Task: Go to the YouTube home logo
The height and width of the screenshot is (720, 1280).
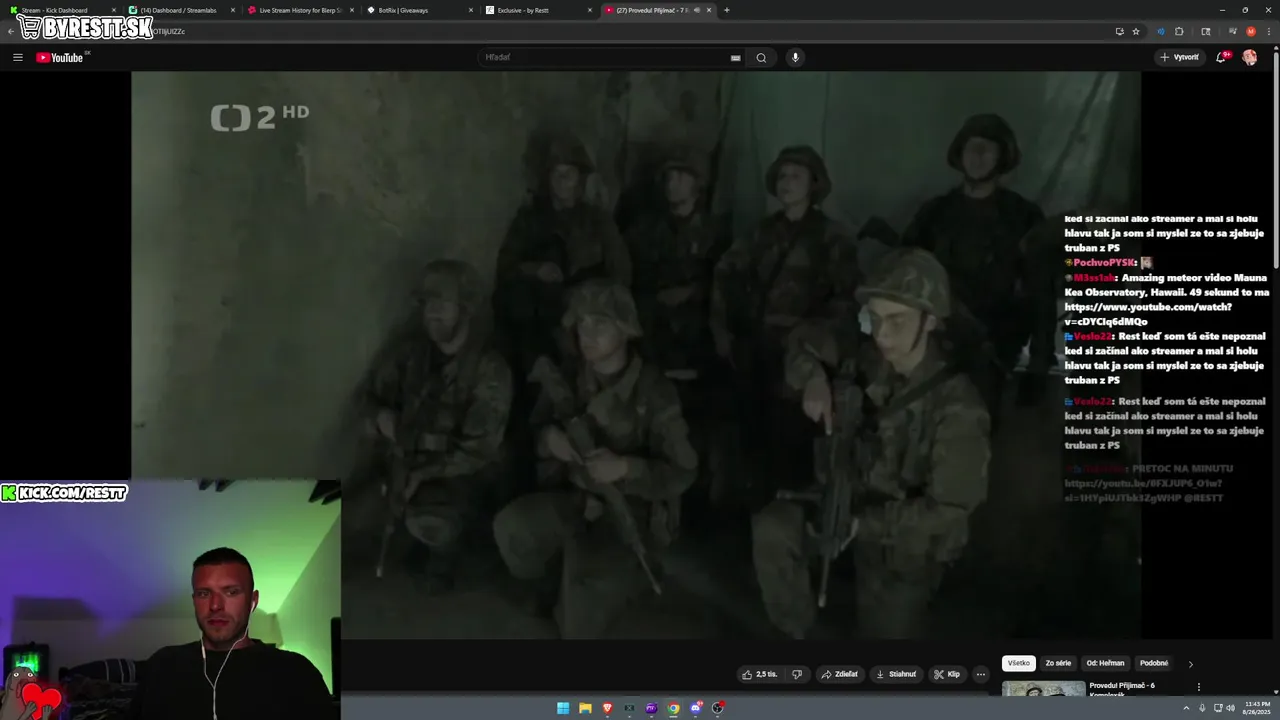Action: [x=60, y=57]
